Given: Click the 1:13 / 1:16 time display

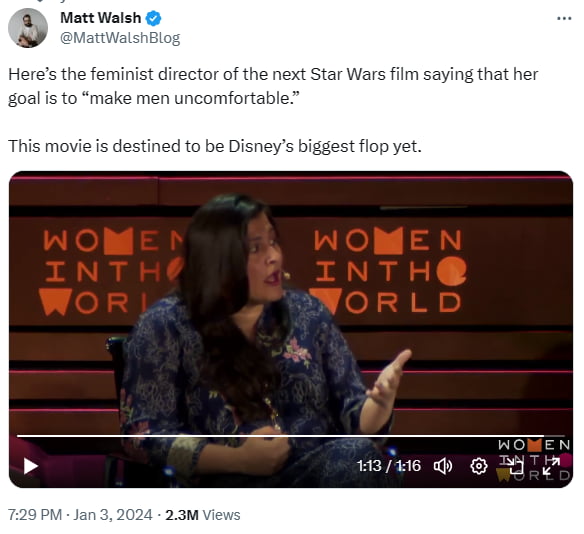Looking at the screenshot, I should 389,466.
